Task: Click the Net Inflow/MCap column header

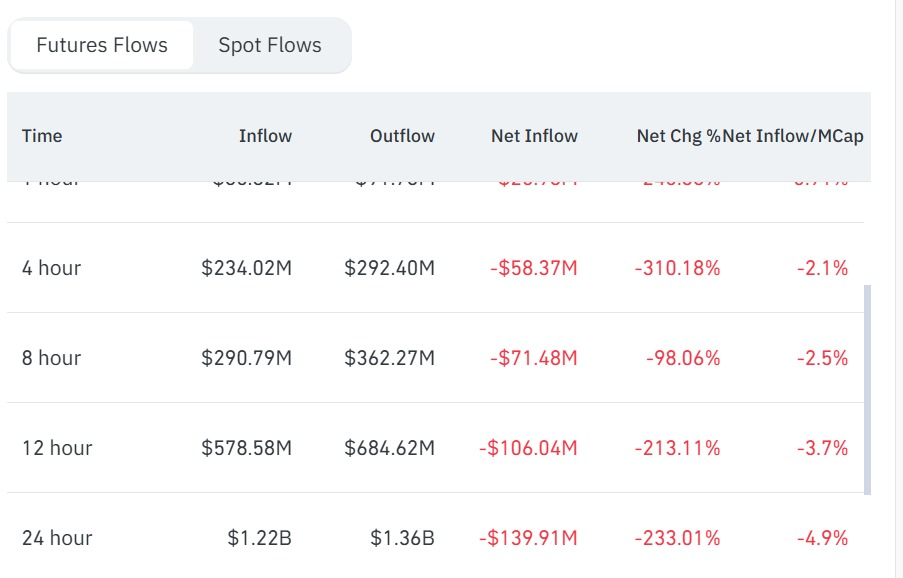Action: coord(793,136)
